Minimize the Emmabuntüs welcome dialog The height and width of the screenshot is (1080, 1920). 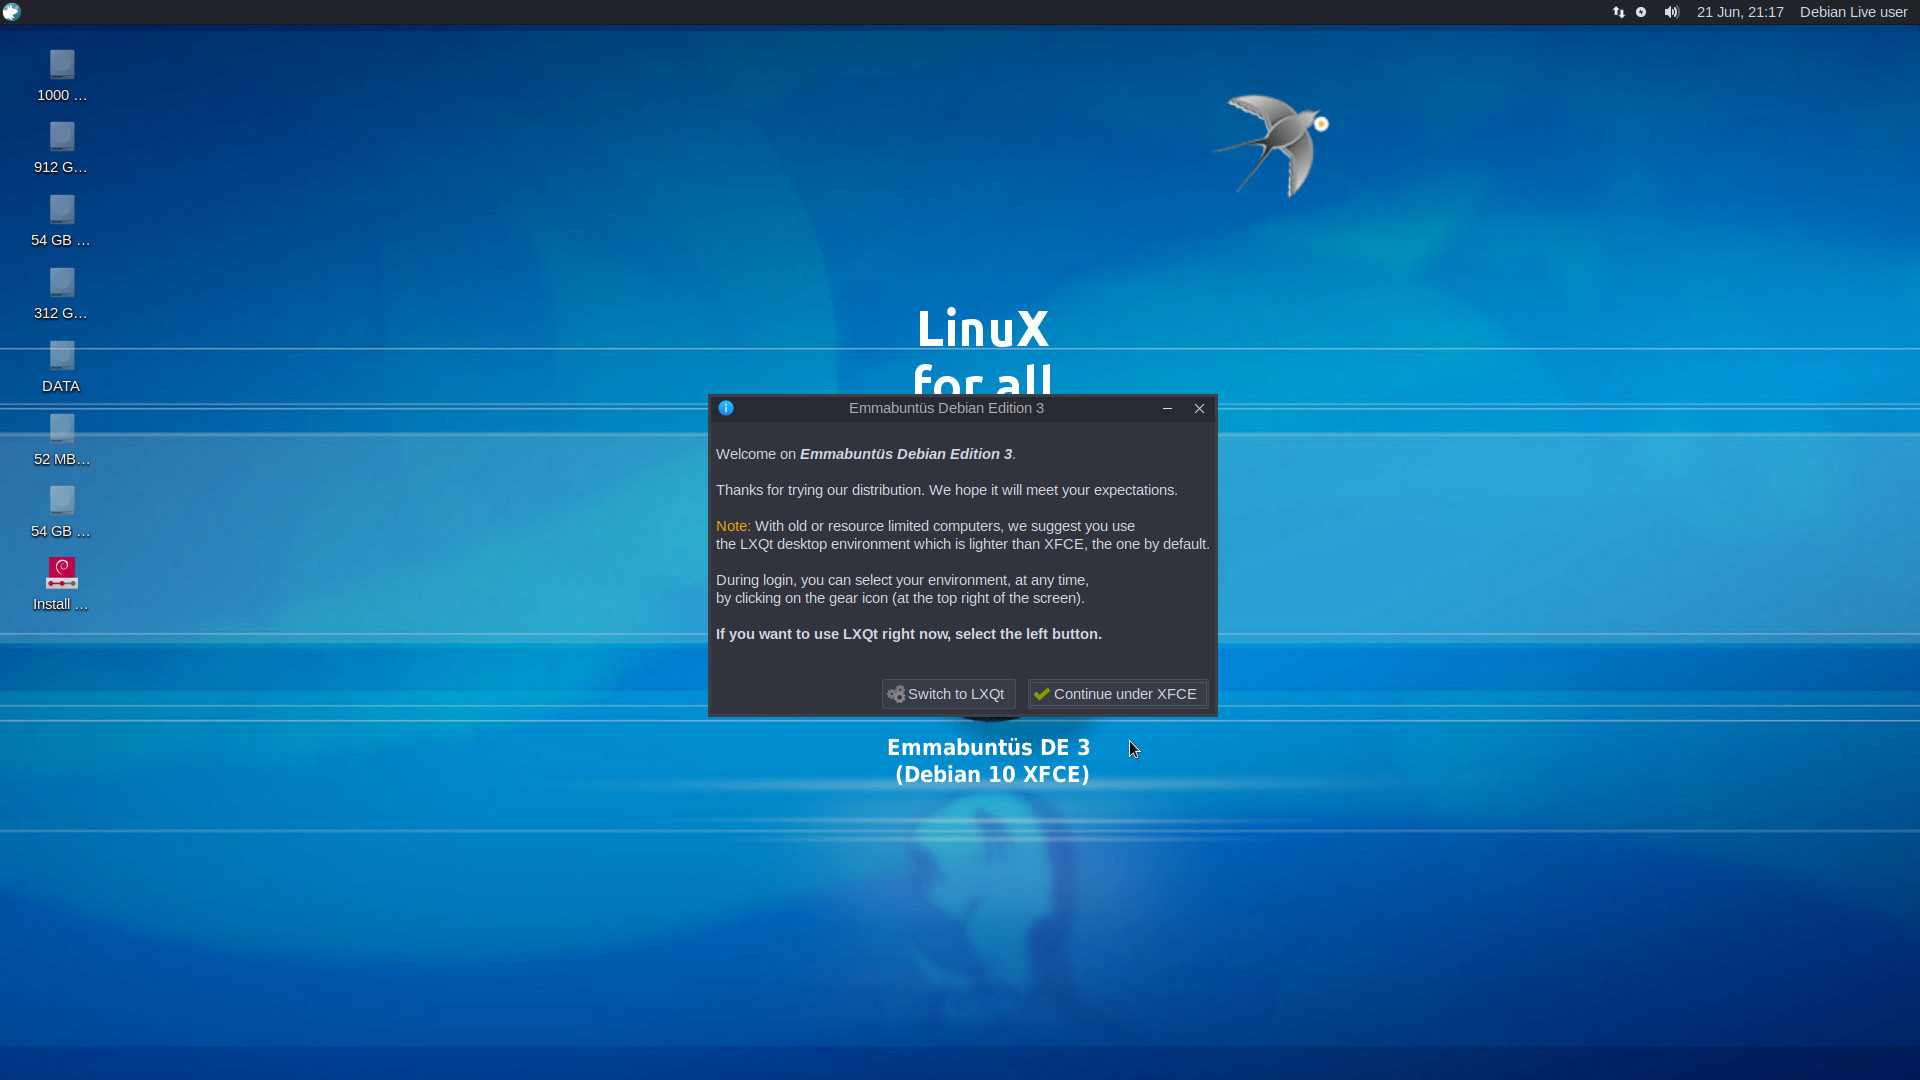click(x=1167, y=408)
